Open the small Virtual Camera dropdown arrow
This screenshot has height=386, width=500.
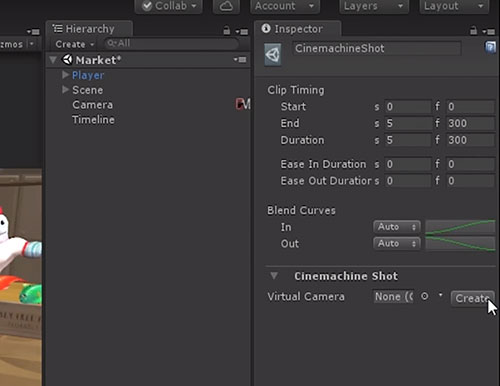[x=441, y=295]
